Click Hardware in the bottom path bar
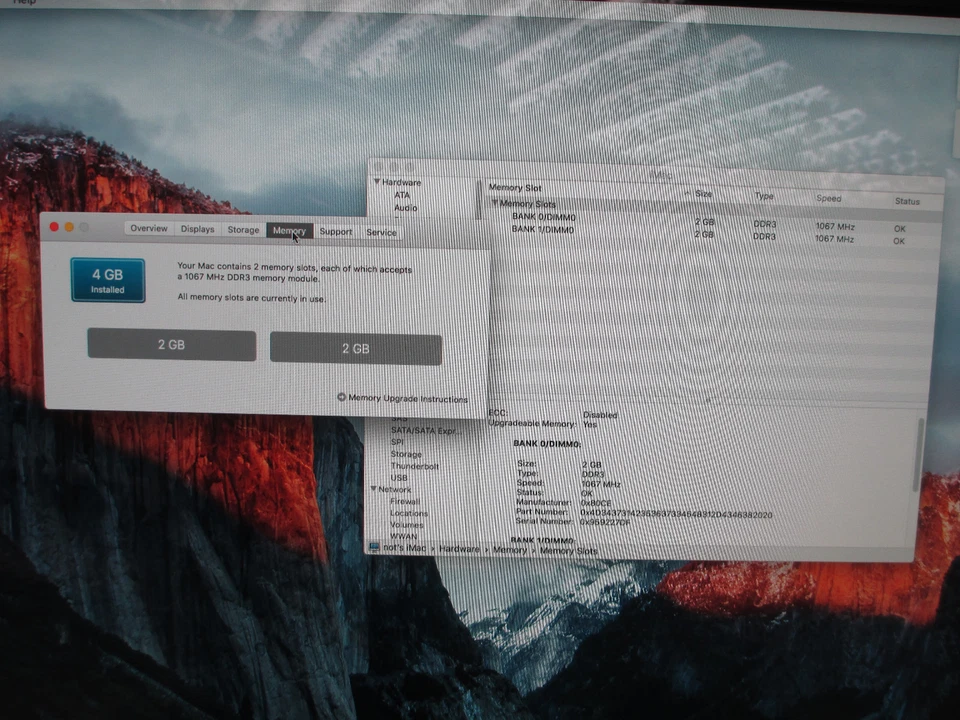Image resolution: width=960 pixels, height=720 pixels. 459,549
